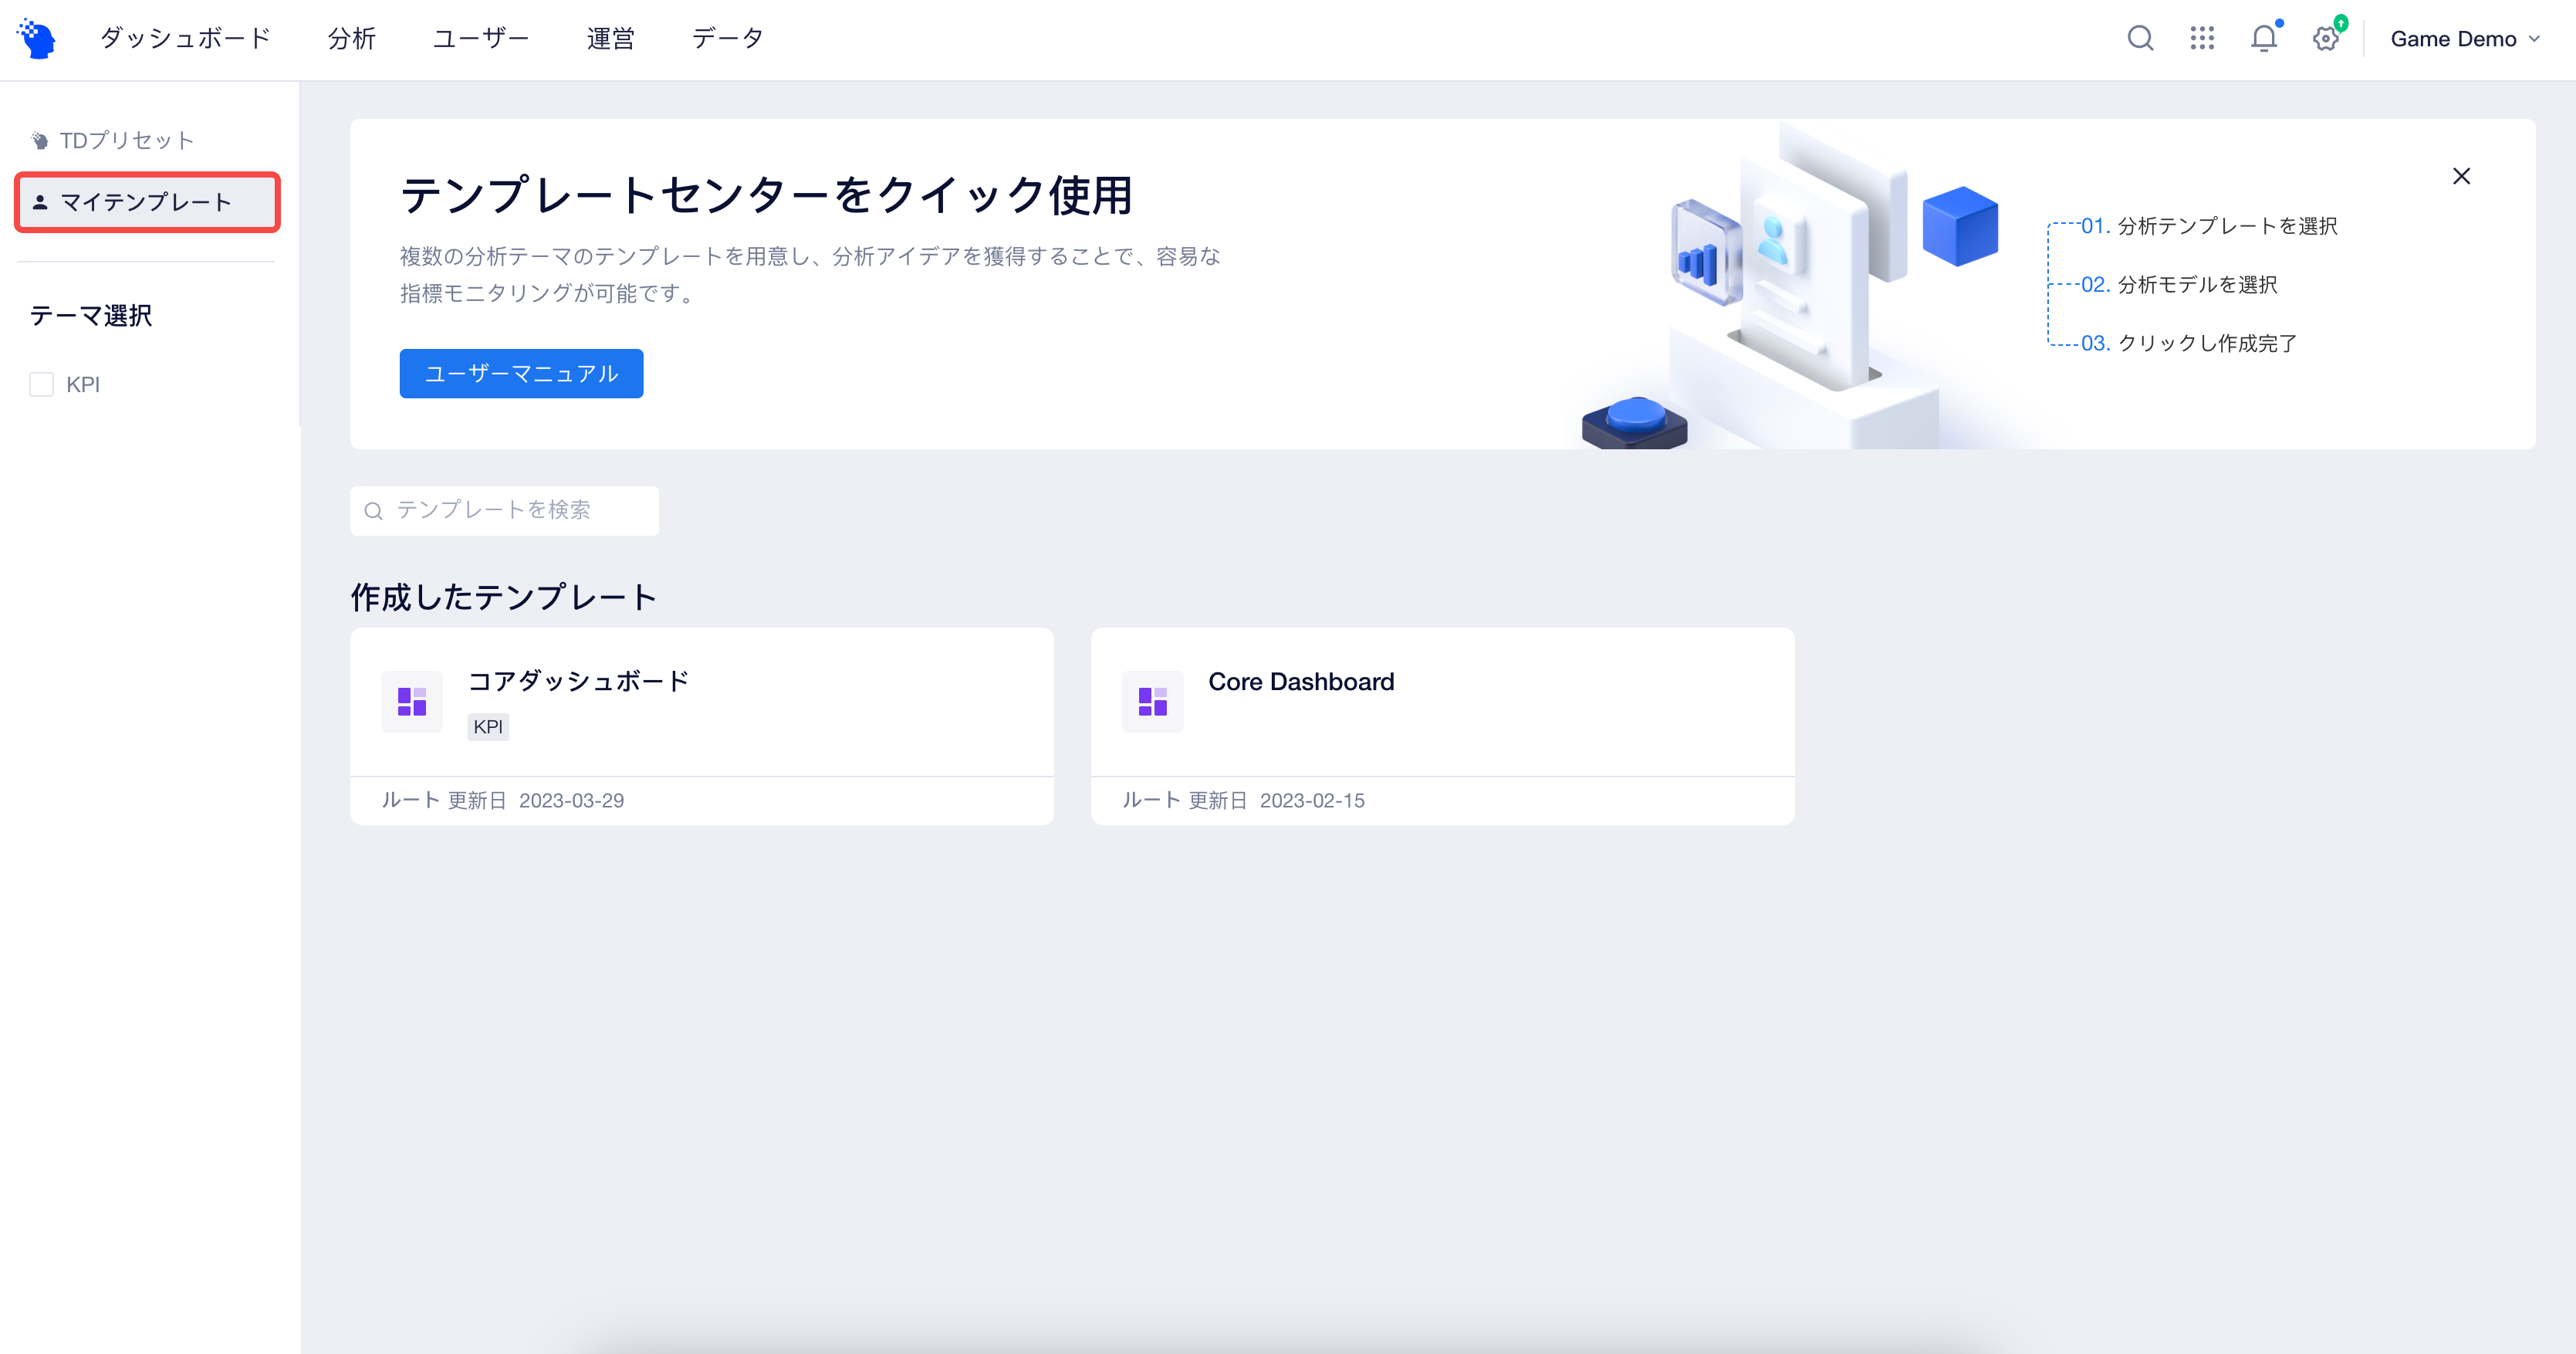
Task: Open the apps grid icon
Action: pyautogui.click(x=2202, y=39)
